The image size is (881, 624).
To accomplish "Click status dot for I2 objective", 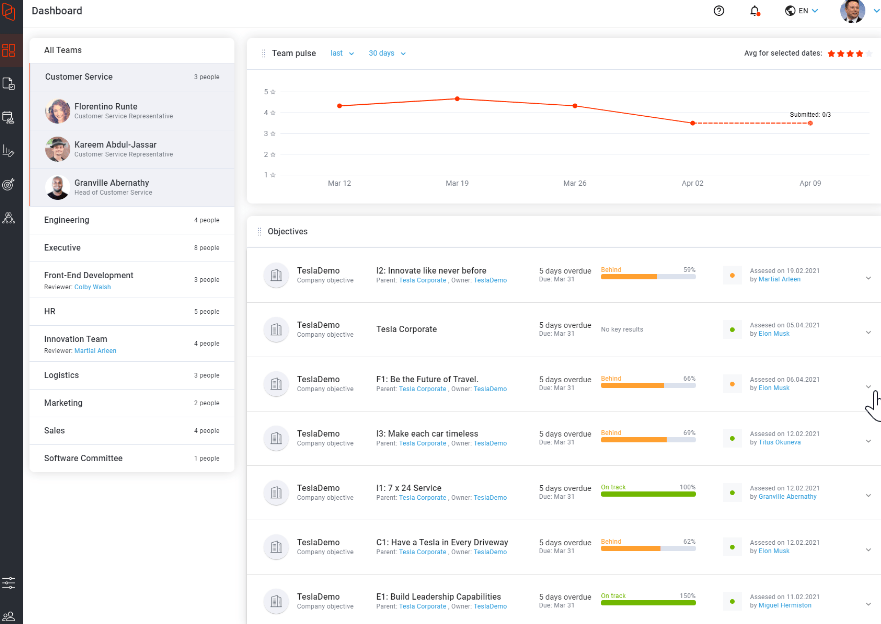I will 732,275.
